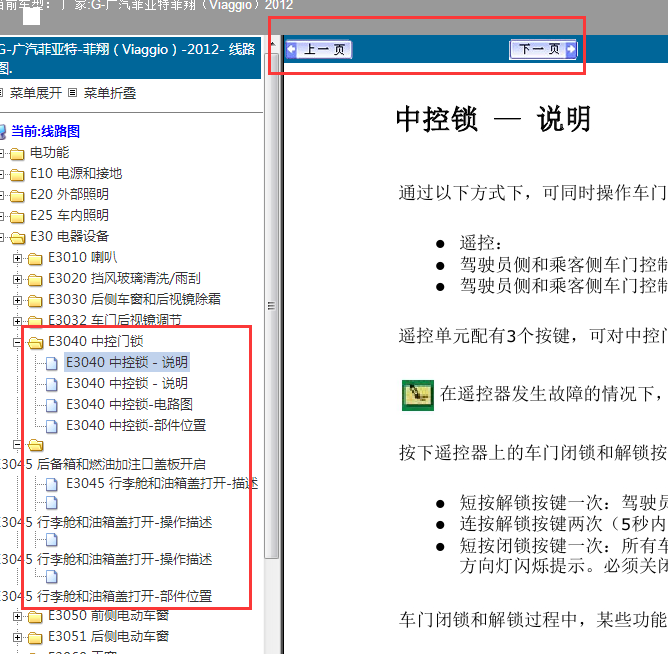This screenshot has width=668, height=654.
Task: Click document icon of 行李舱和油箱盖打开-描述
Action: tap(52, 484)
